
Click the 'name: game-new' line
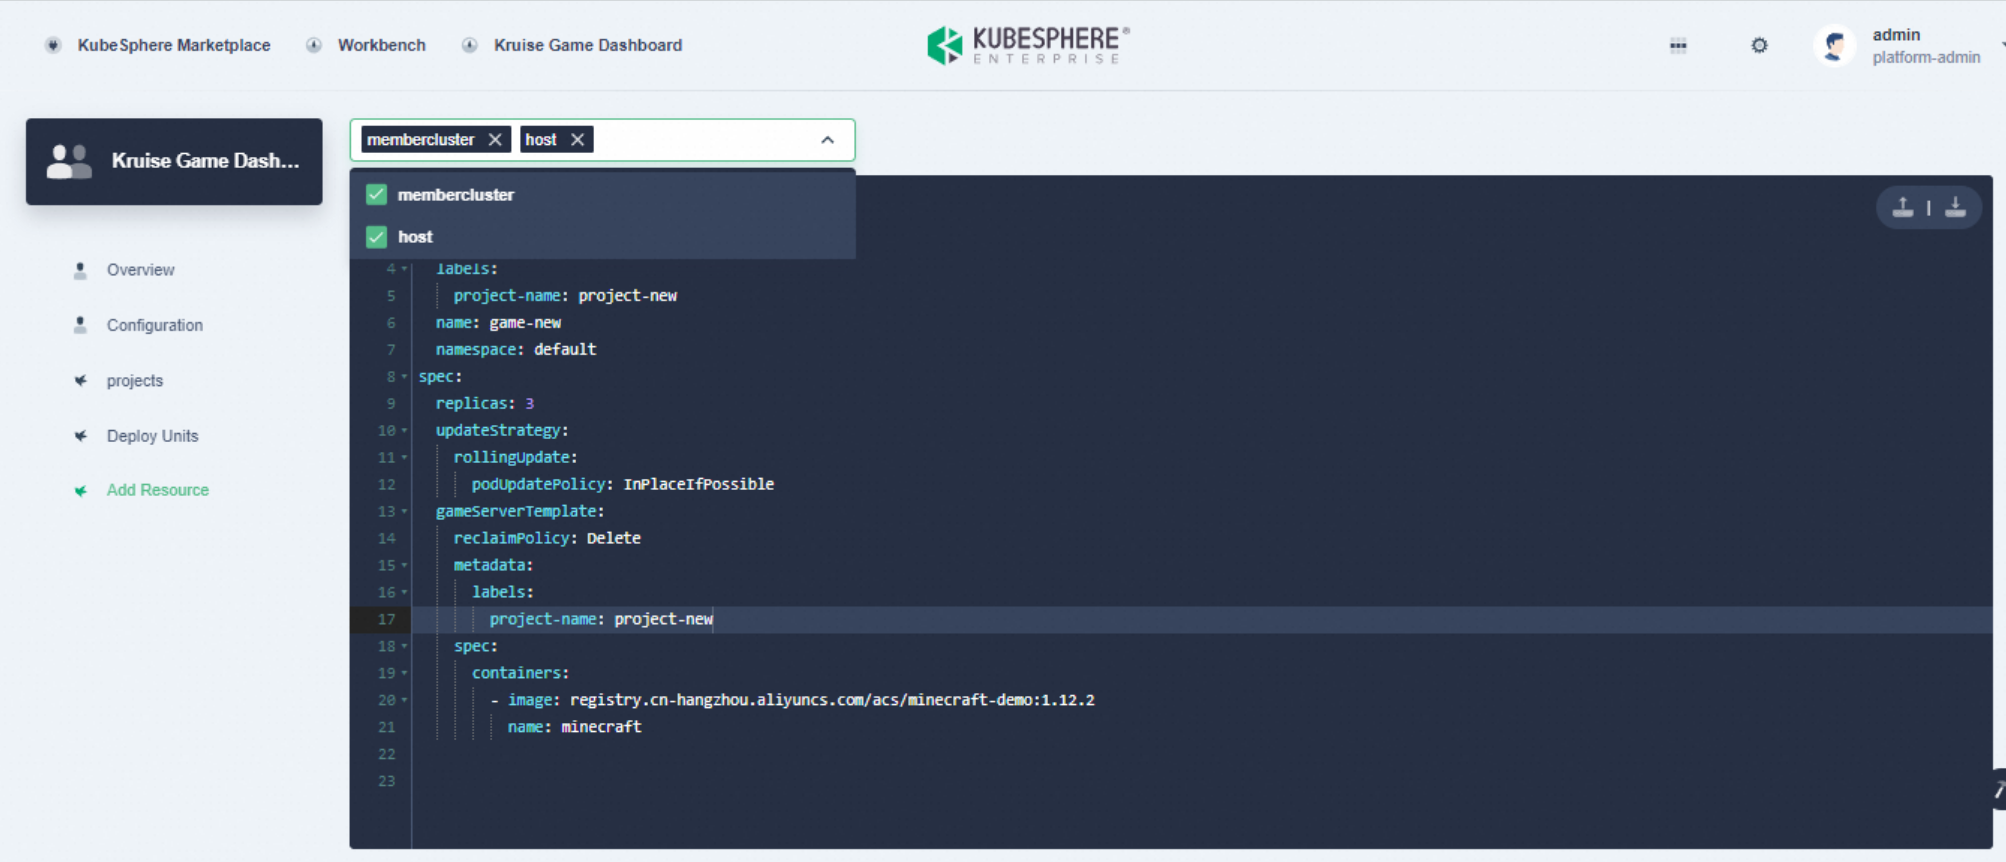498,323
